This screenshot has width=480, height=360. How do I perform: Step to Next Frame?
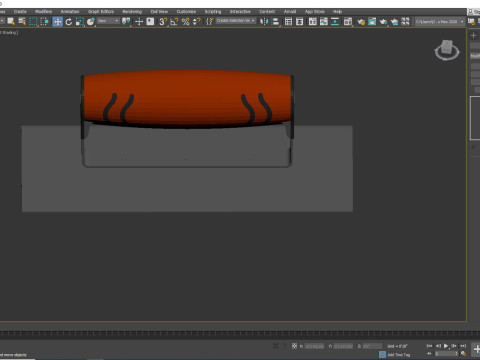click(454, 346)
